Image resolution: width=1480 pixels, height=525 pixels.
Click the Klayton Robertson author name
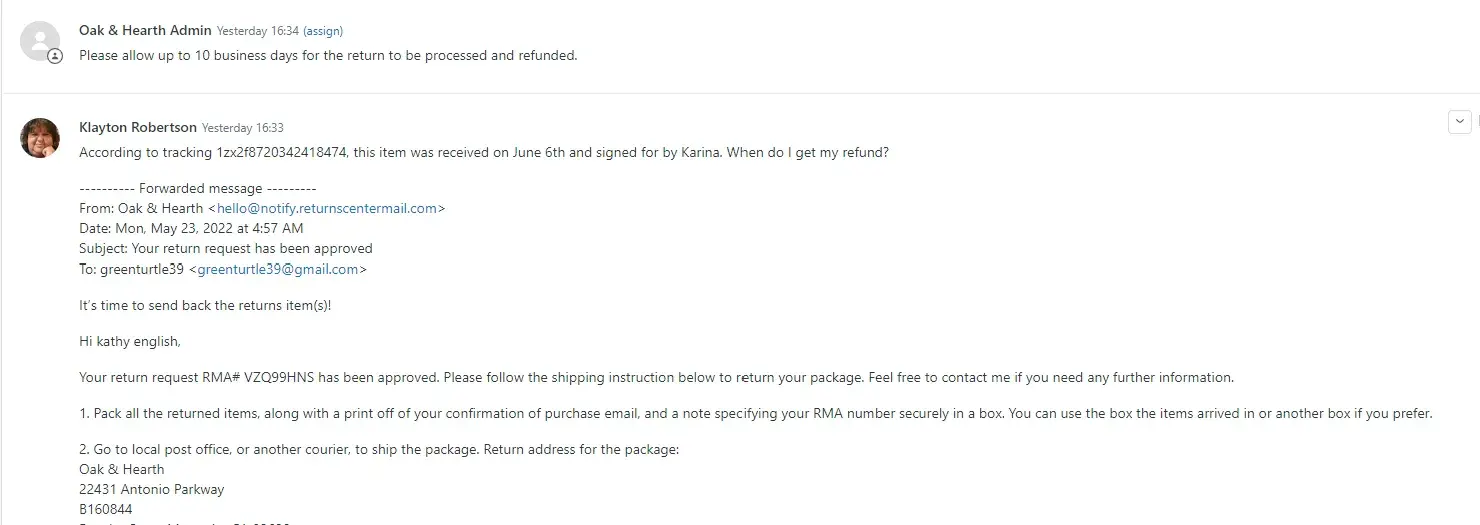137,127
